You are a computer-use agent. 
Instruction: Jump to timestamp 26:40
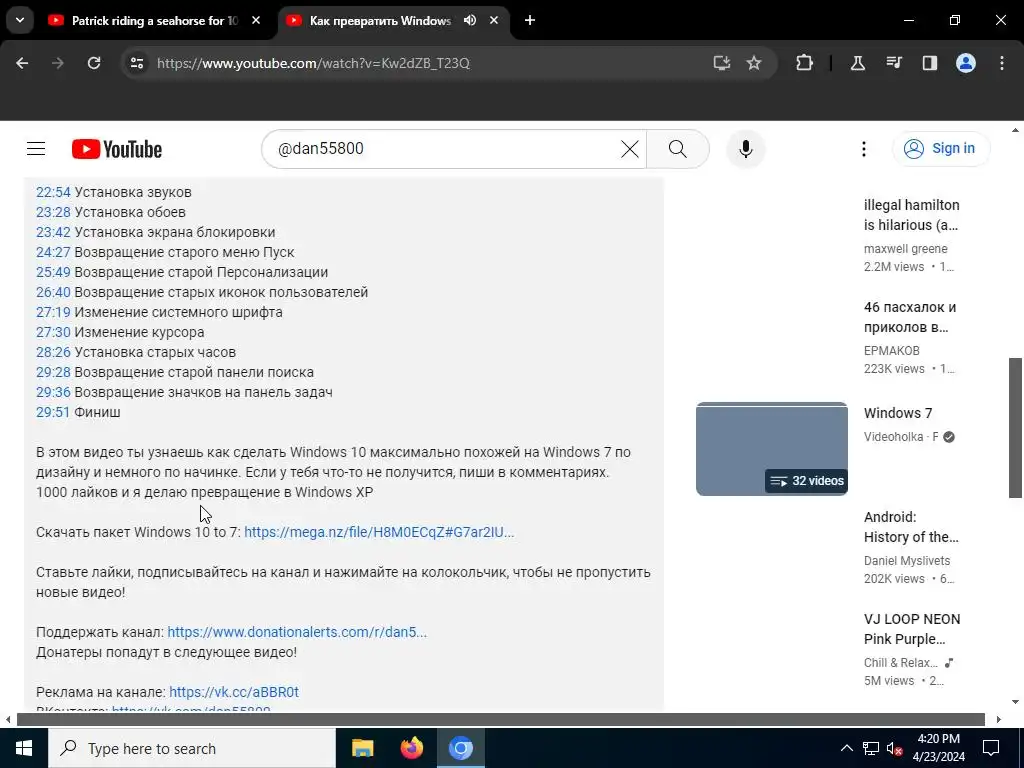tap(53, 293)
